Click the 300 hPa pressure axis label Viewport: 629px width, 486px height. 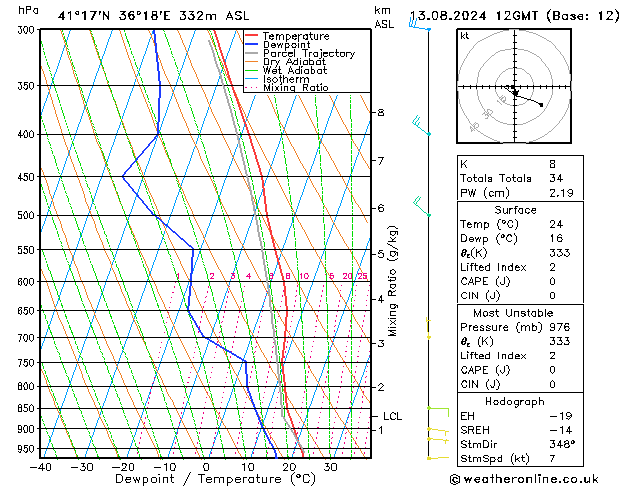(26, 30)
